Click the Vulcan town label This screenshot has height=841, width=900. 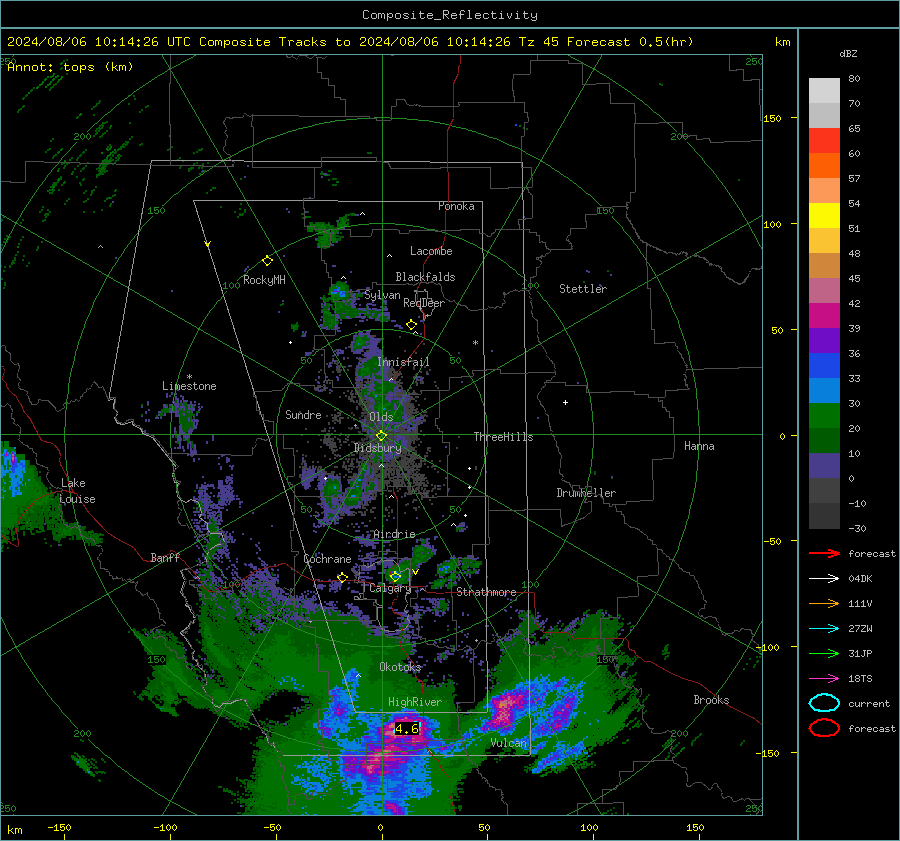(x=509, y=743)
